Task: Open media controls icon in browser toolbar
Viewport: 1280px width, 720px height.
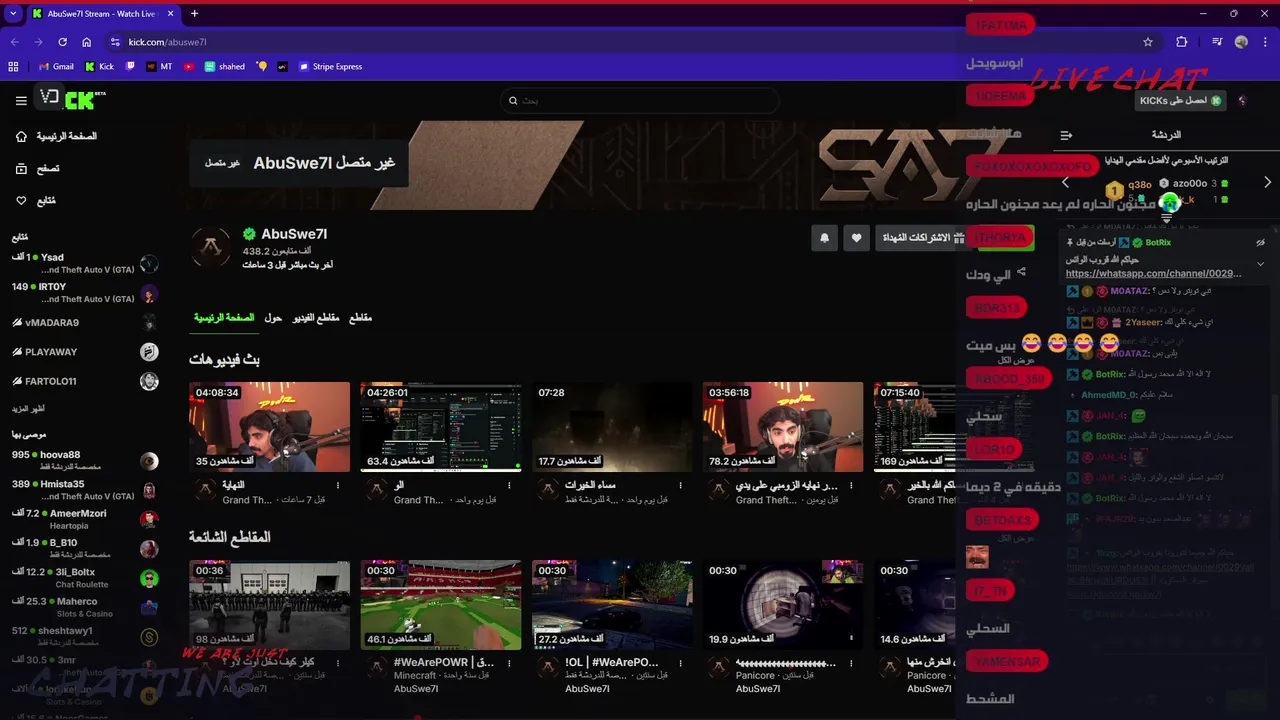Action: click(x=1217, y=42)
